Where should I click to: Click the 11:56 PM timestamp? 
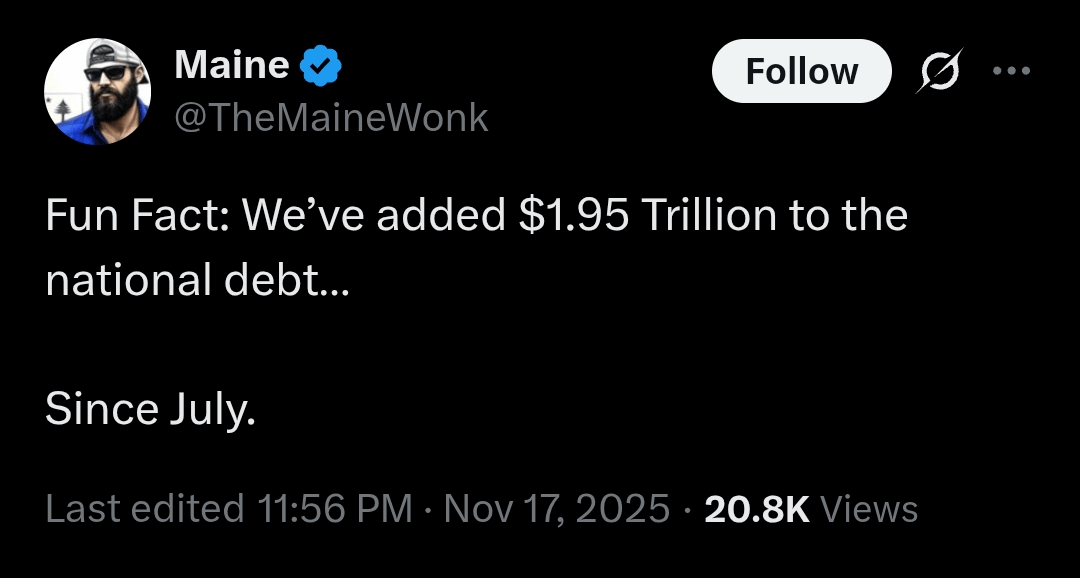click(335, 509)
